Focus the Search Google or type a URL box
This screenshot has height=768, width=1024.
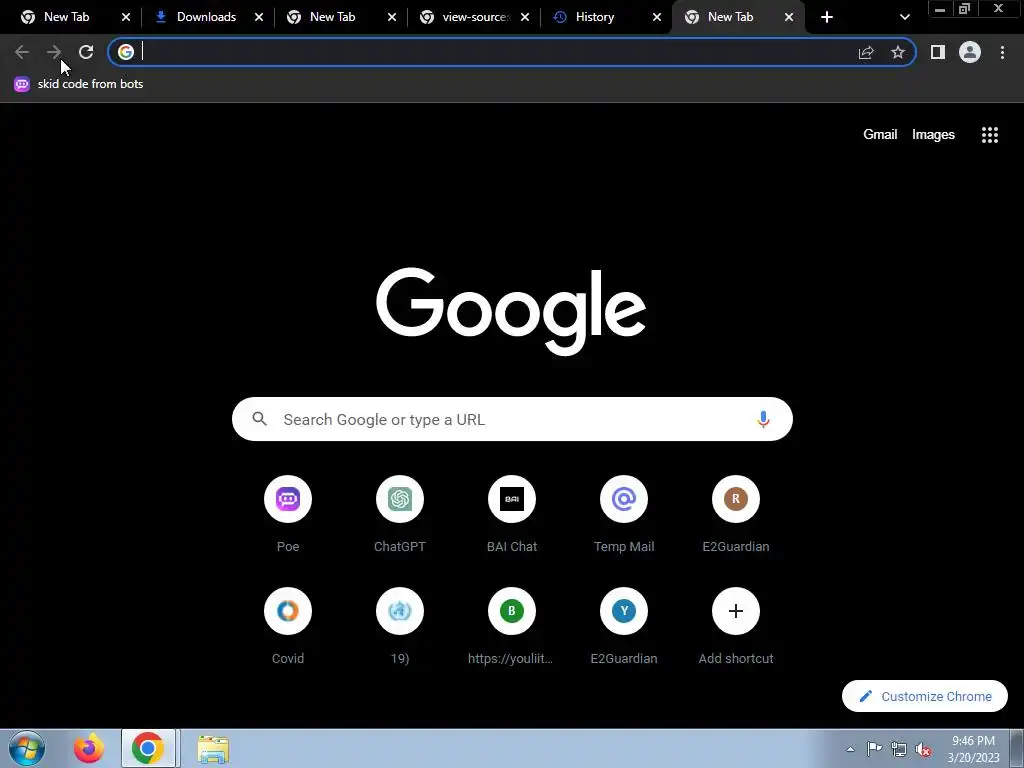pos(512,419)
